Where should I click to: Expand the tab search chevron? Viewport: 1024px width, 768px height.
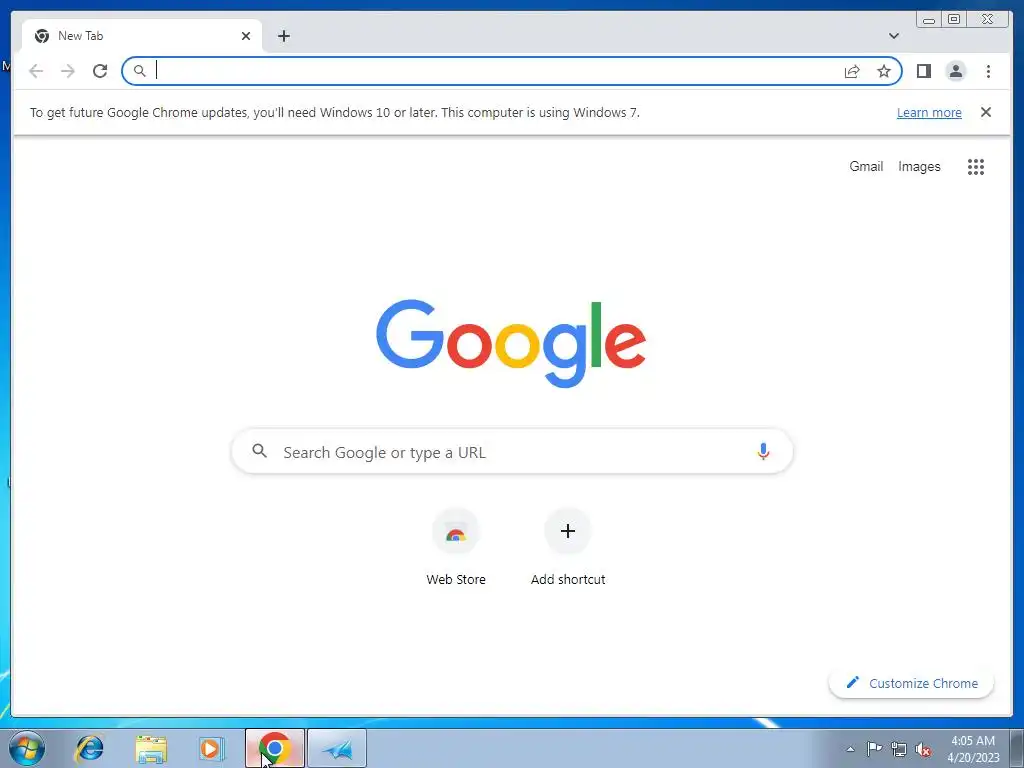(x=893, y=36)
